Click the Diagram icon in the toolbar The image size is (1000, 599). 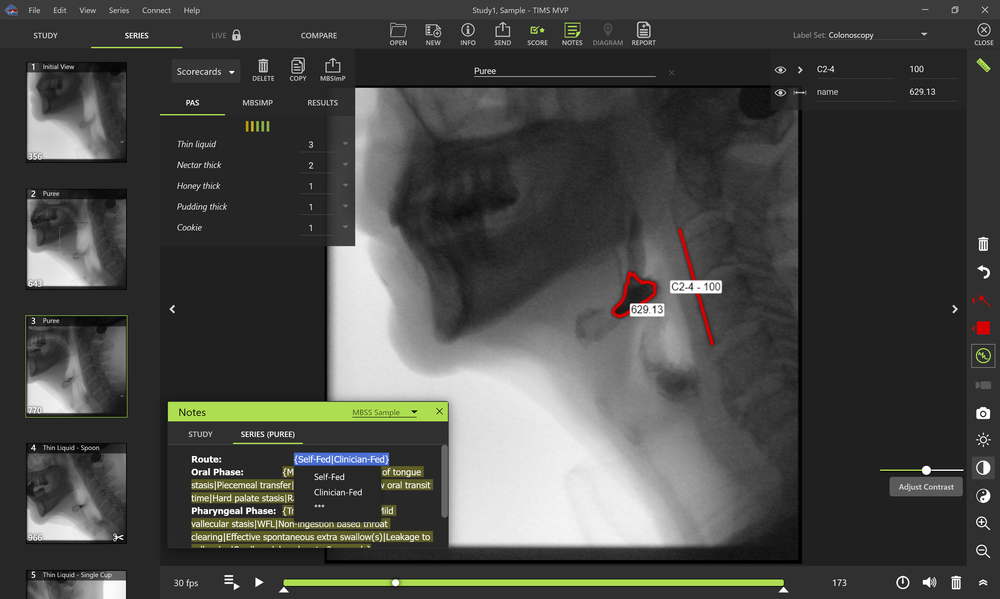607,33
